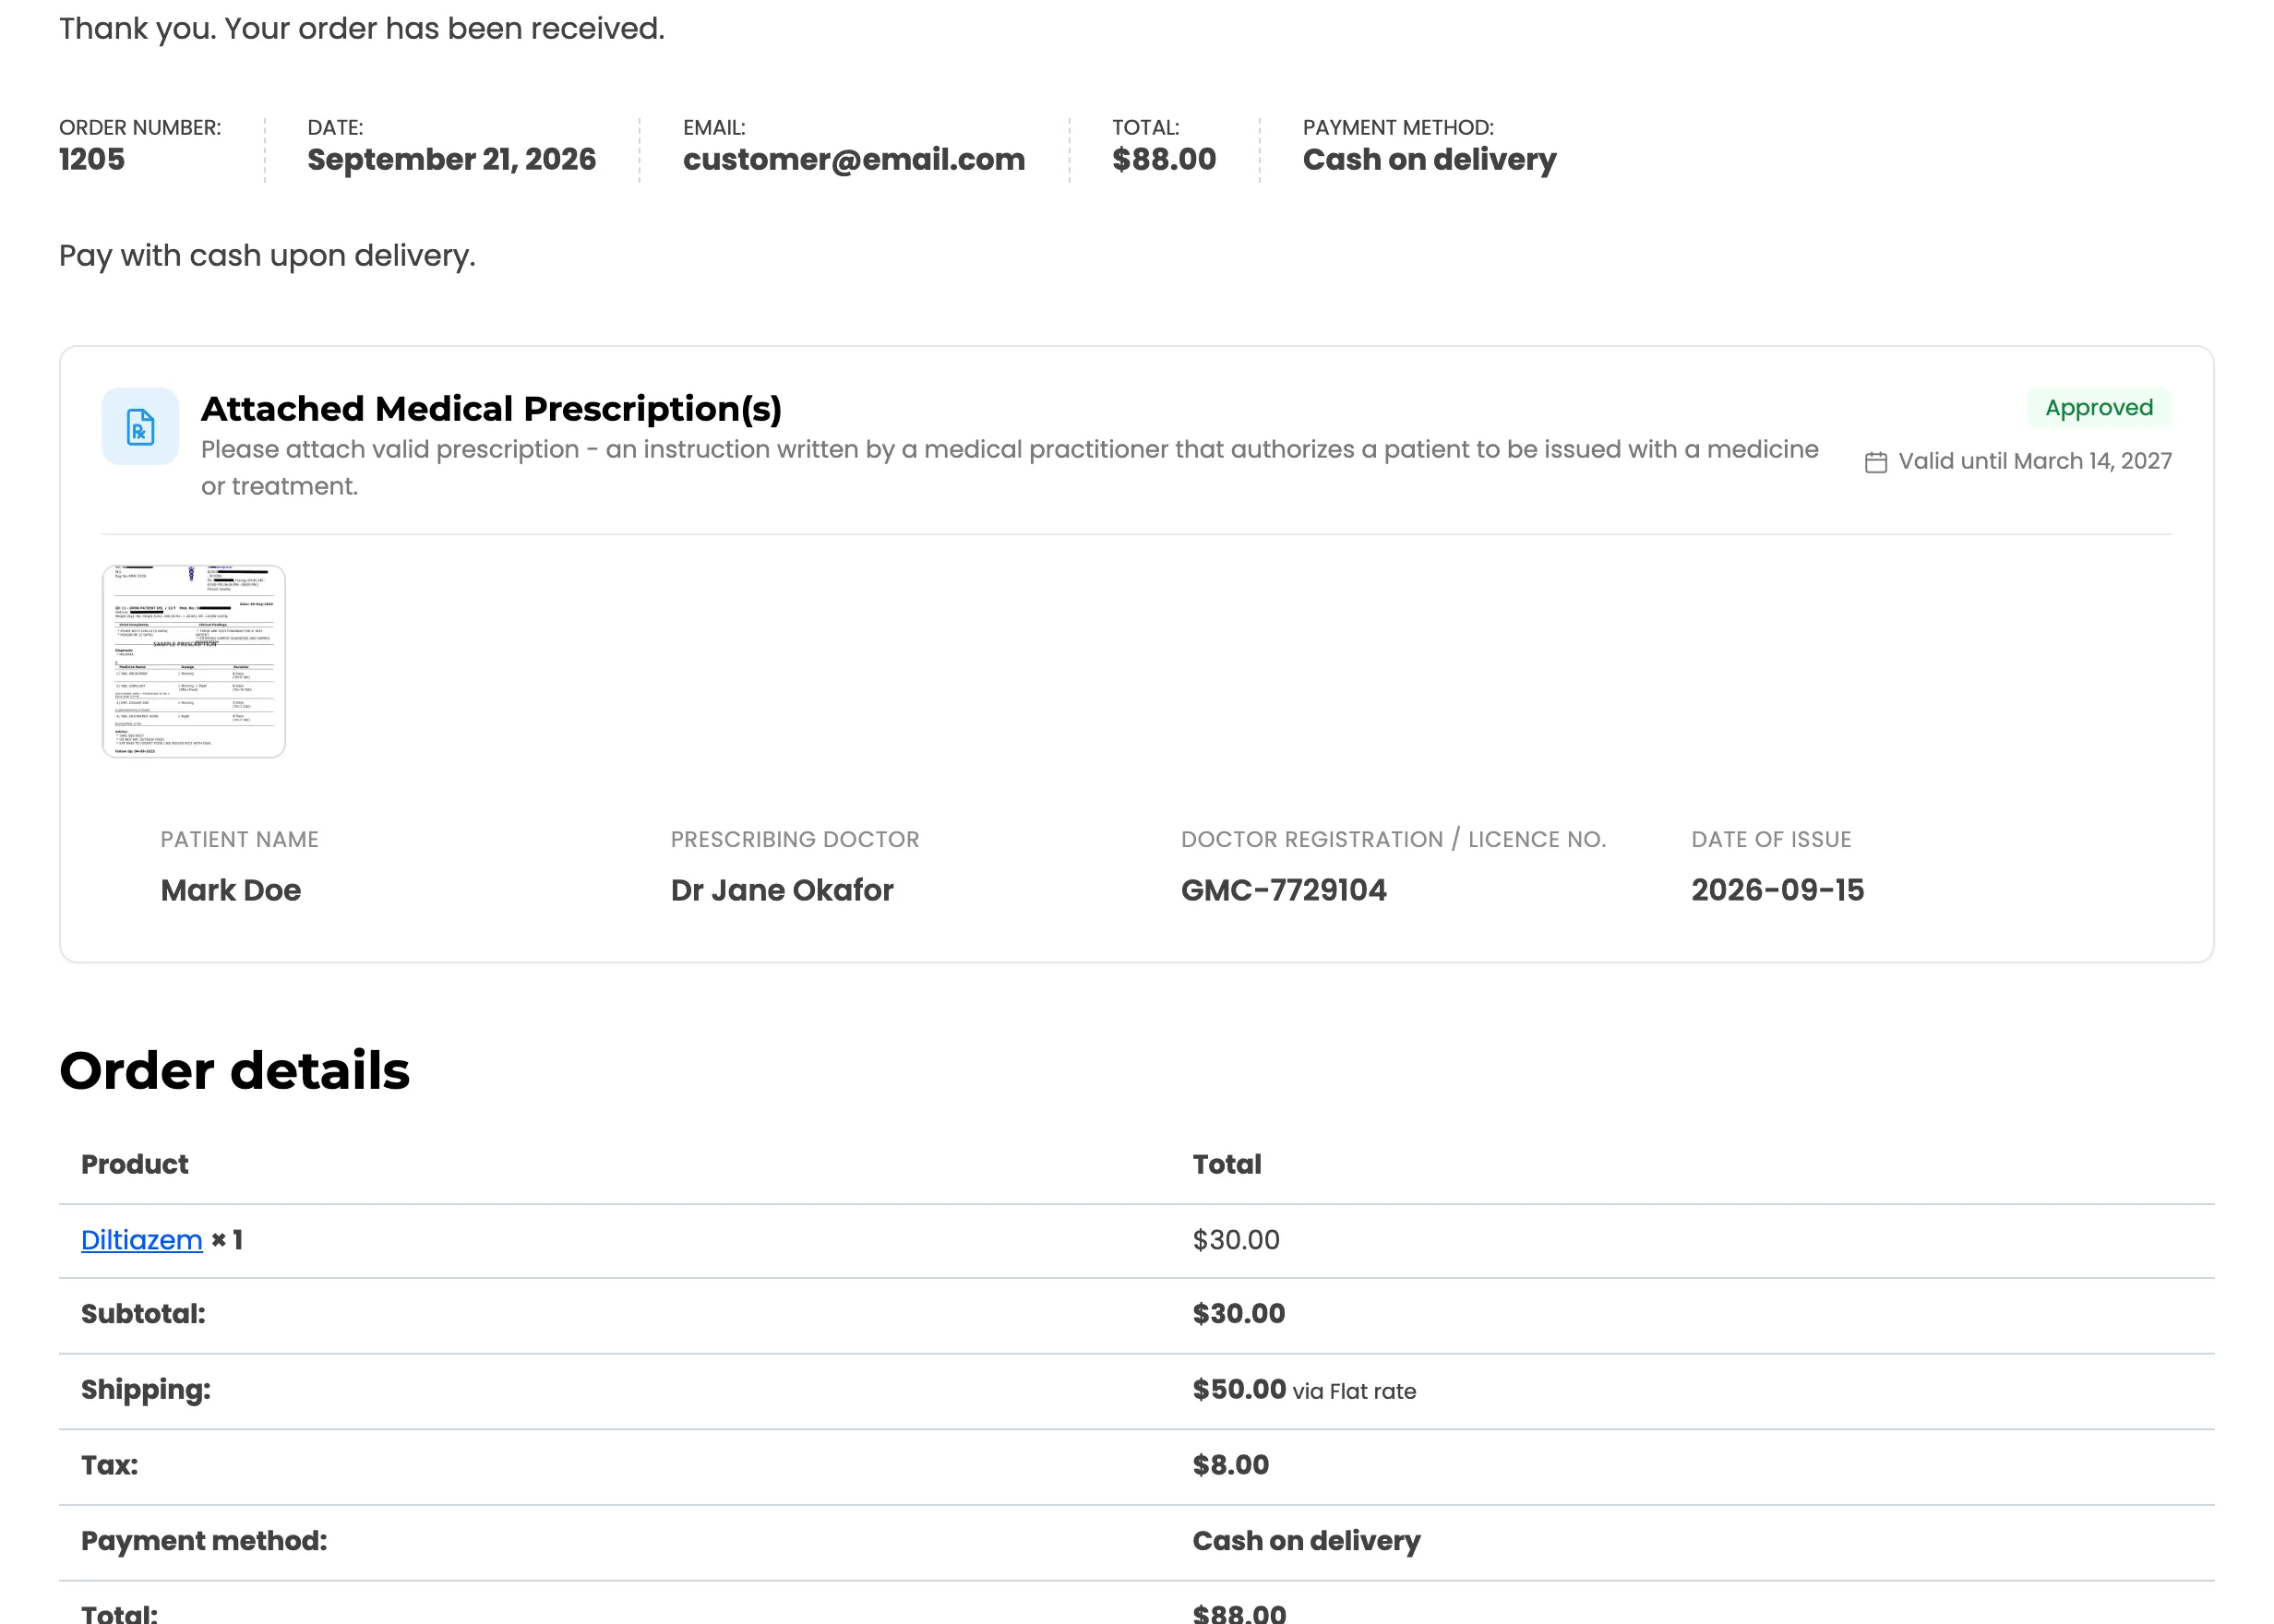The width and height of the screenshot is (2274, 1624).
Task: Click the 'PATIENT NAME' field label
Action: pyautogui.click(x=240, y=840)
